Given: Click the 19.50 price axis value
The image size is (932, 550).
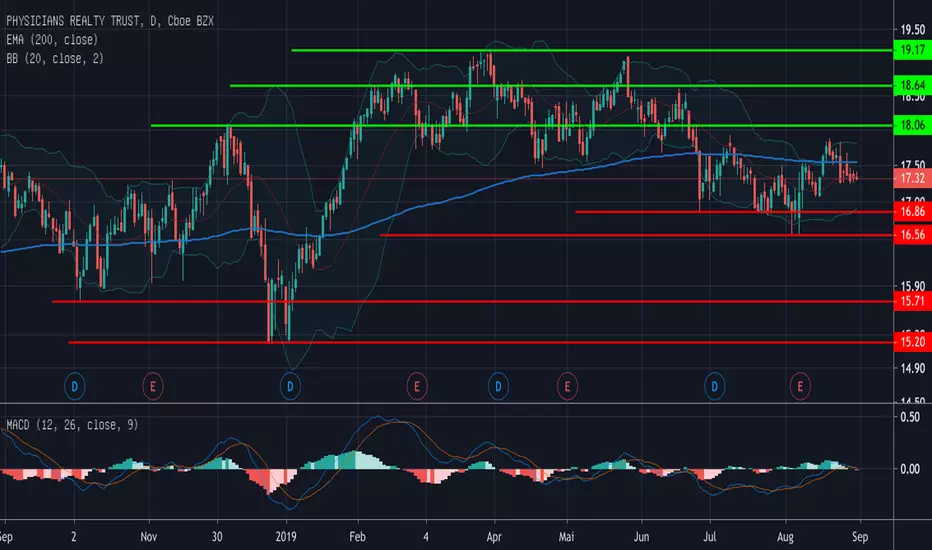Looking at the screenshot, I should pyautogui.click(x=912, y=30).
